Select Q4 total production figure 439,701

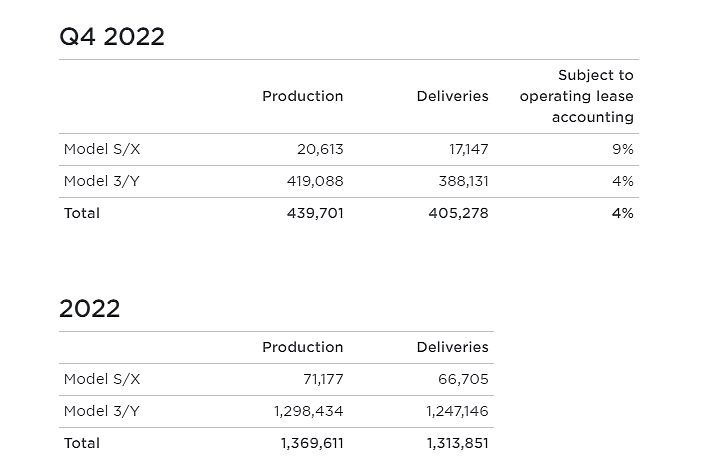315,213
